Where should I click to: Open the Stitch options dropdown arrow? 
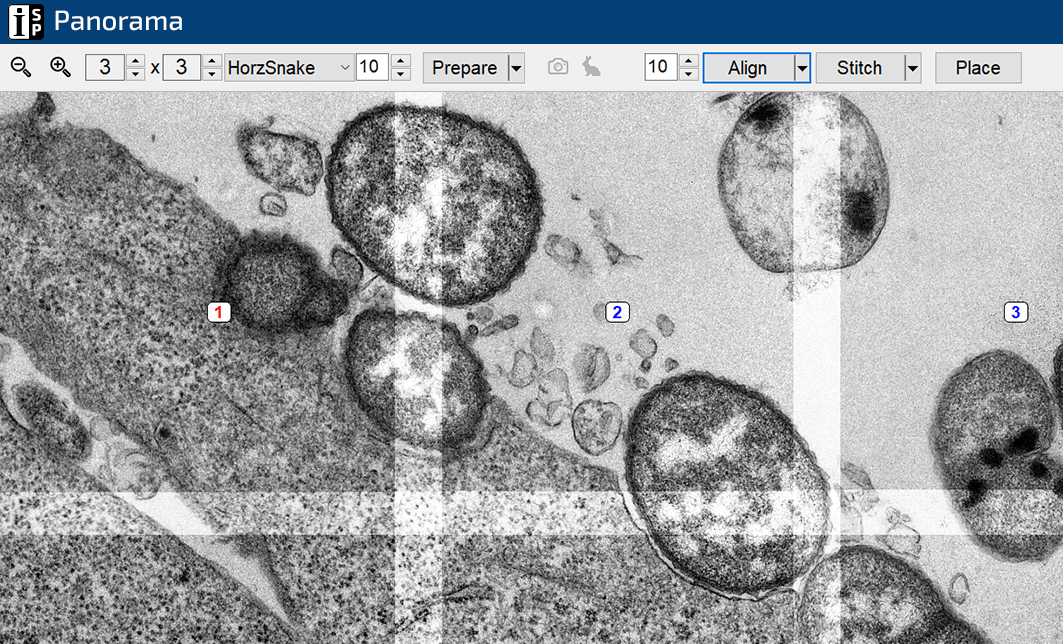[912, 68]
